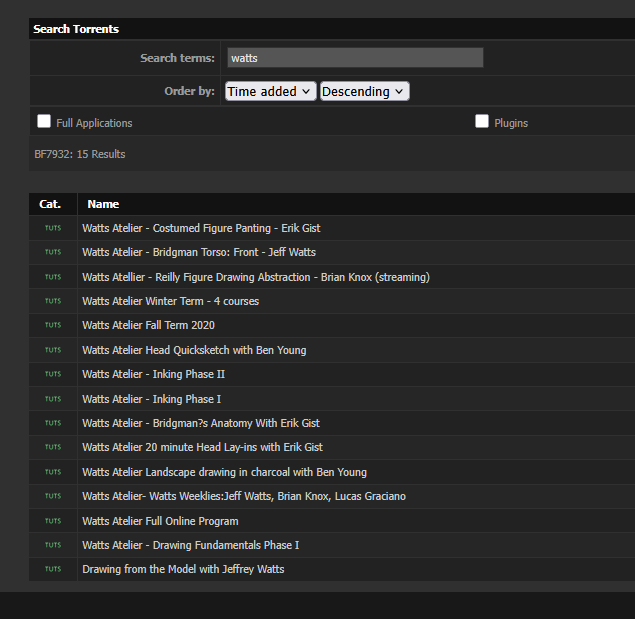The image size is (635, 619).
Task: Open Watts Atelier Fall Term 2020
Action: (x=148, y=325)
